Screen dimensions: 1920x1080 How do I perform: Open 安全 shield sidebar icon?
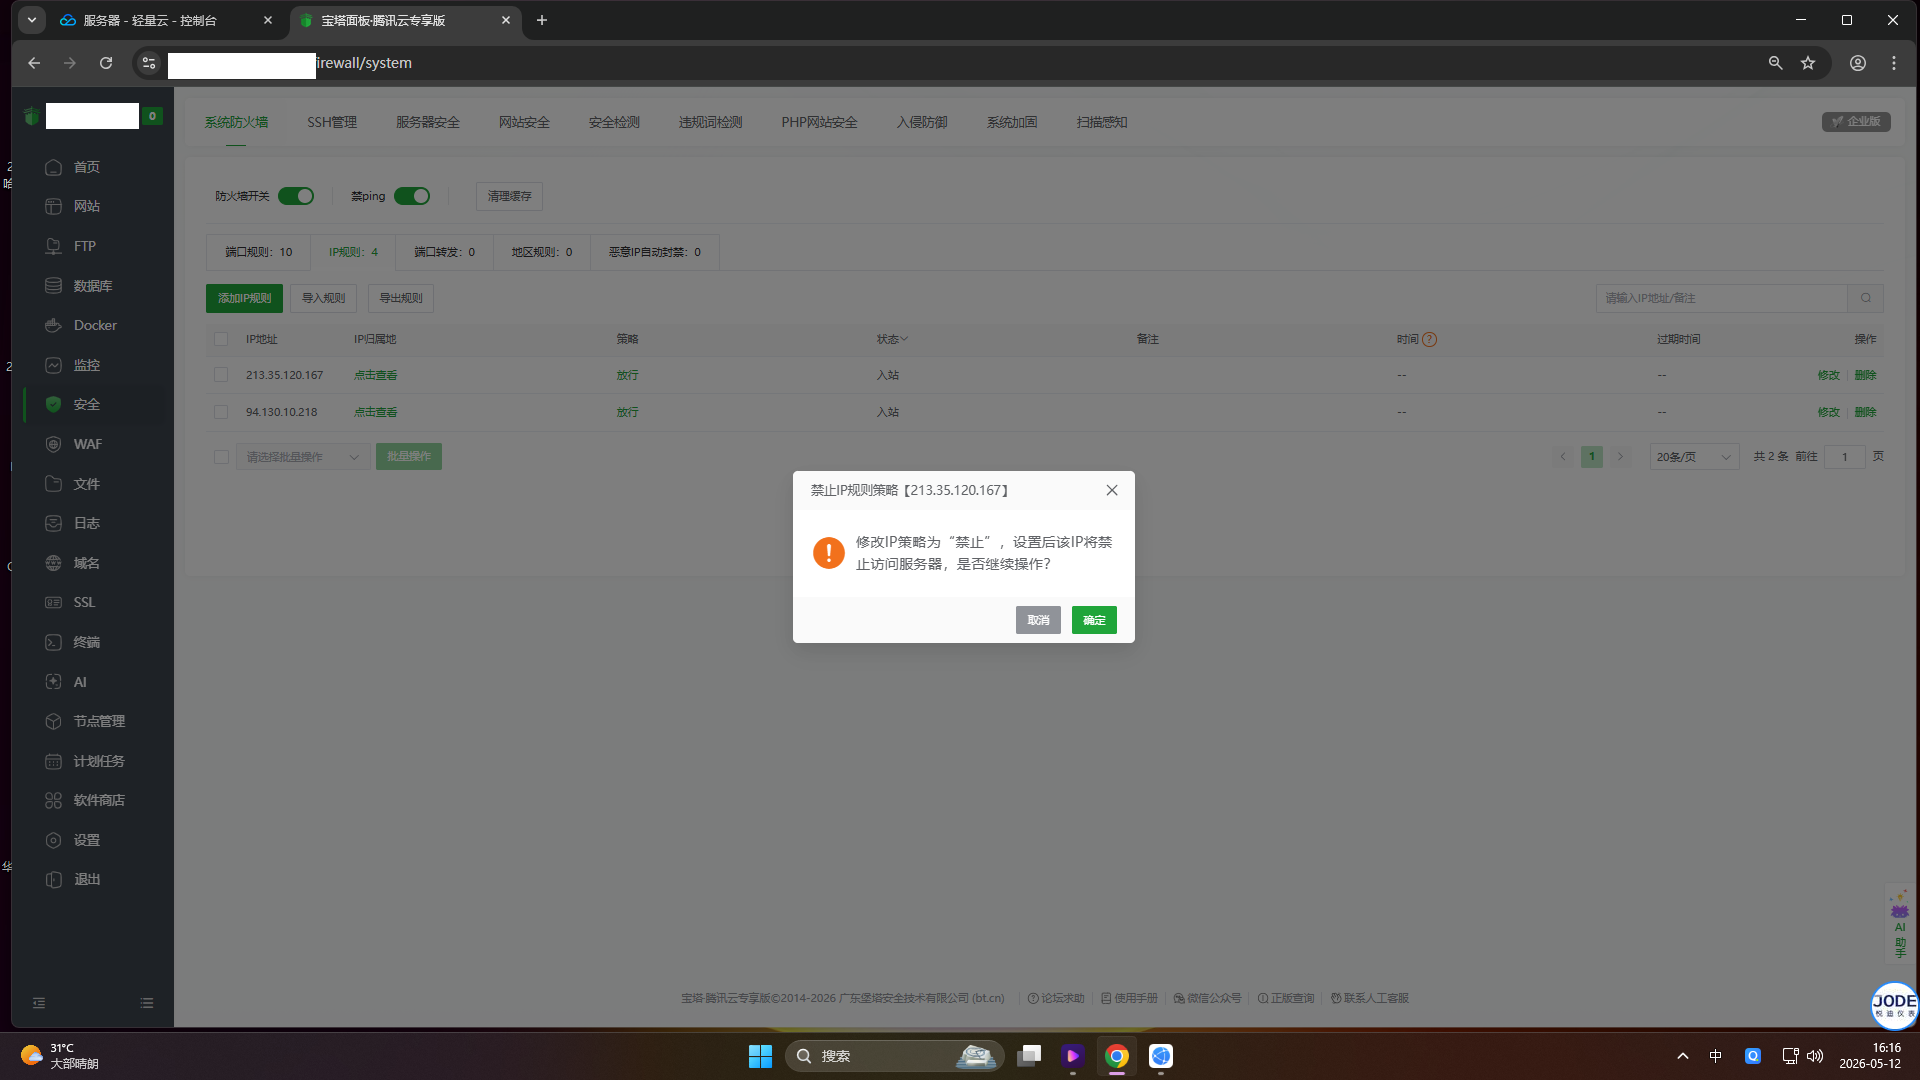[x=54, y=404]
